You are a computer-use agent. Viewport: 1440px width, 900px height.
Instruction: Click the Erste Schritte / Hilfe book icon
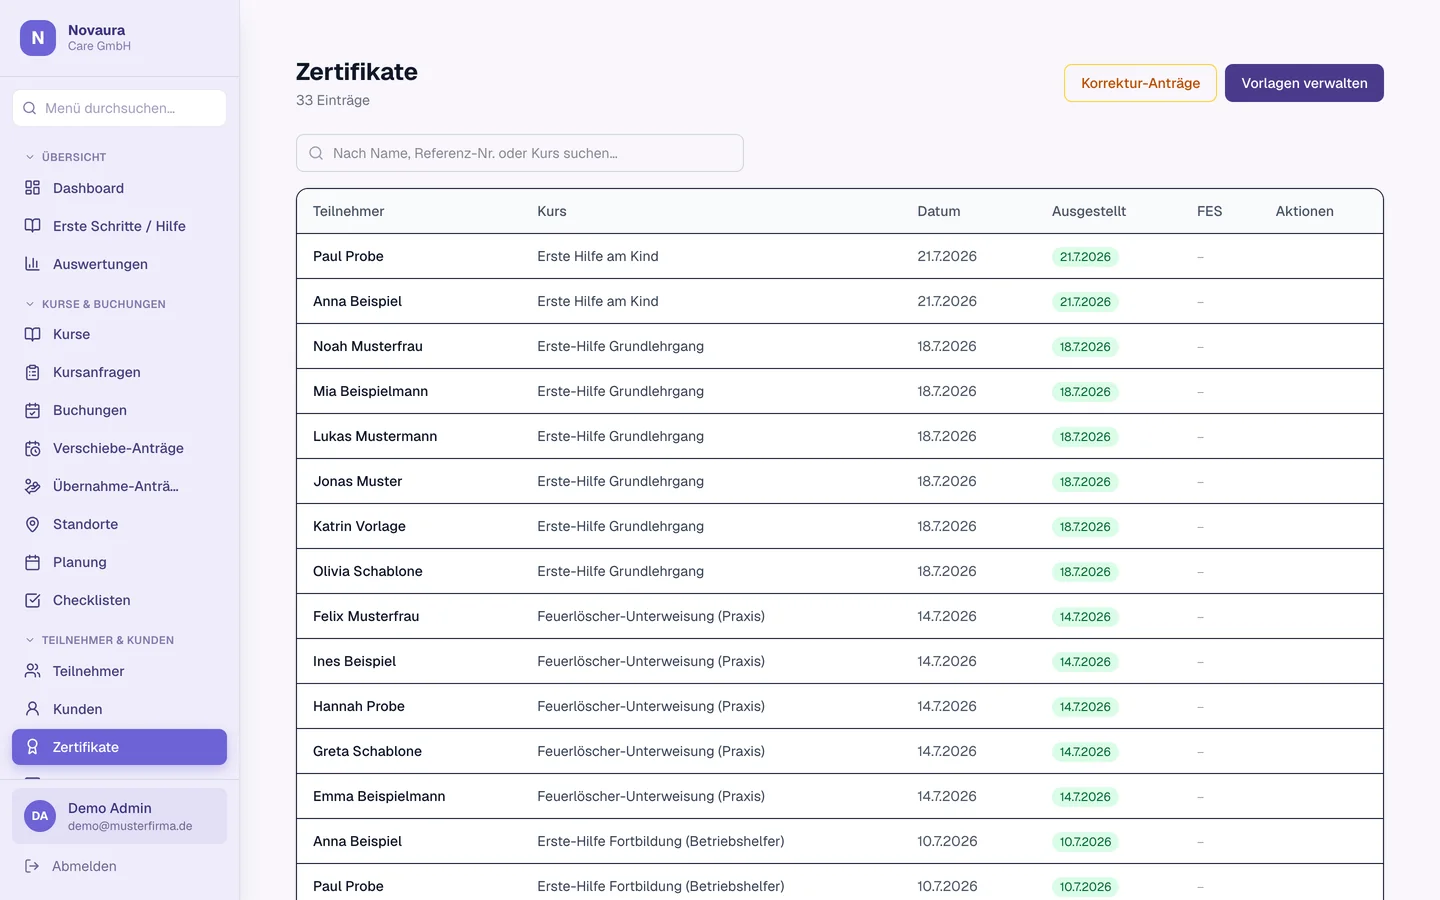(x=32, y=226)
